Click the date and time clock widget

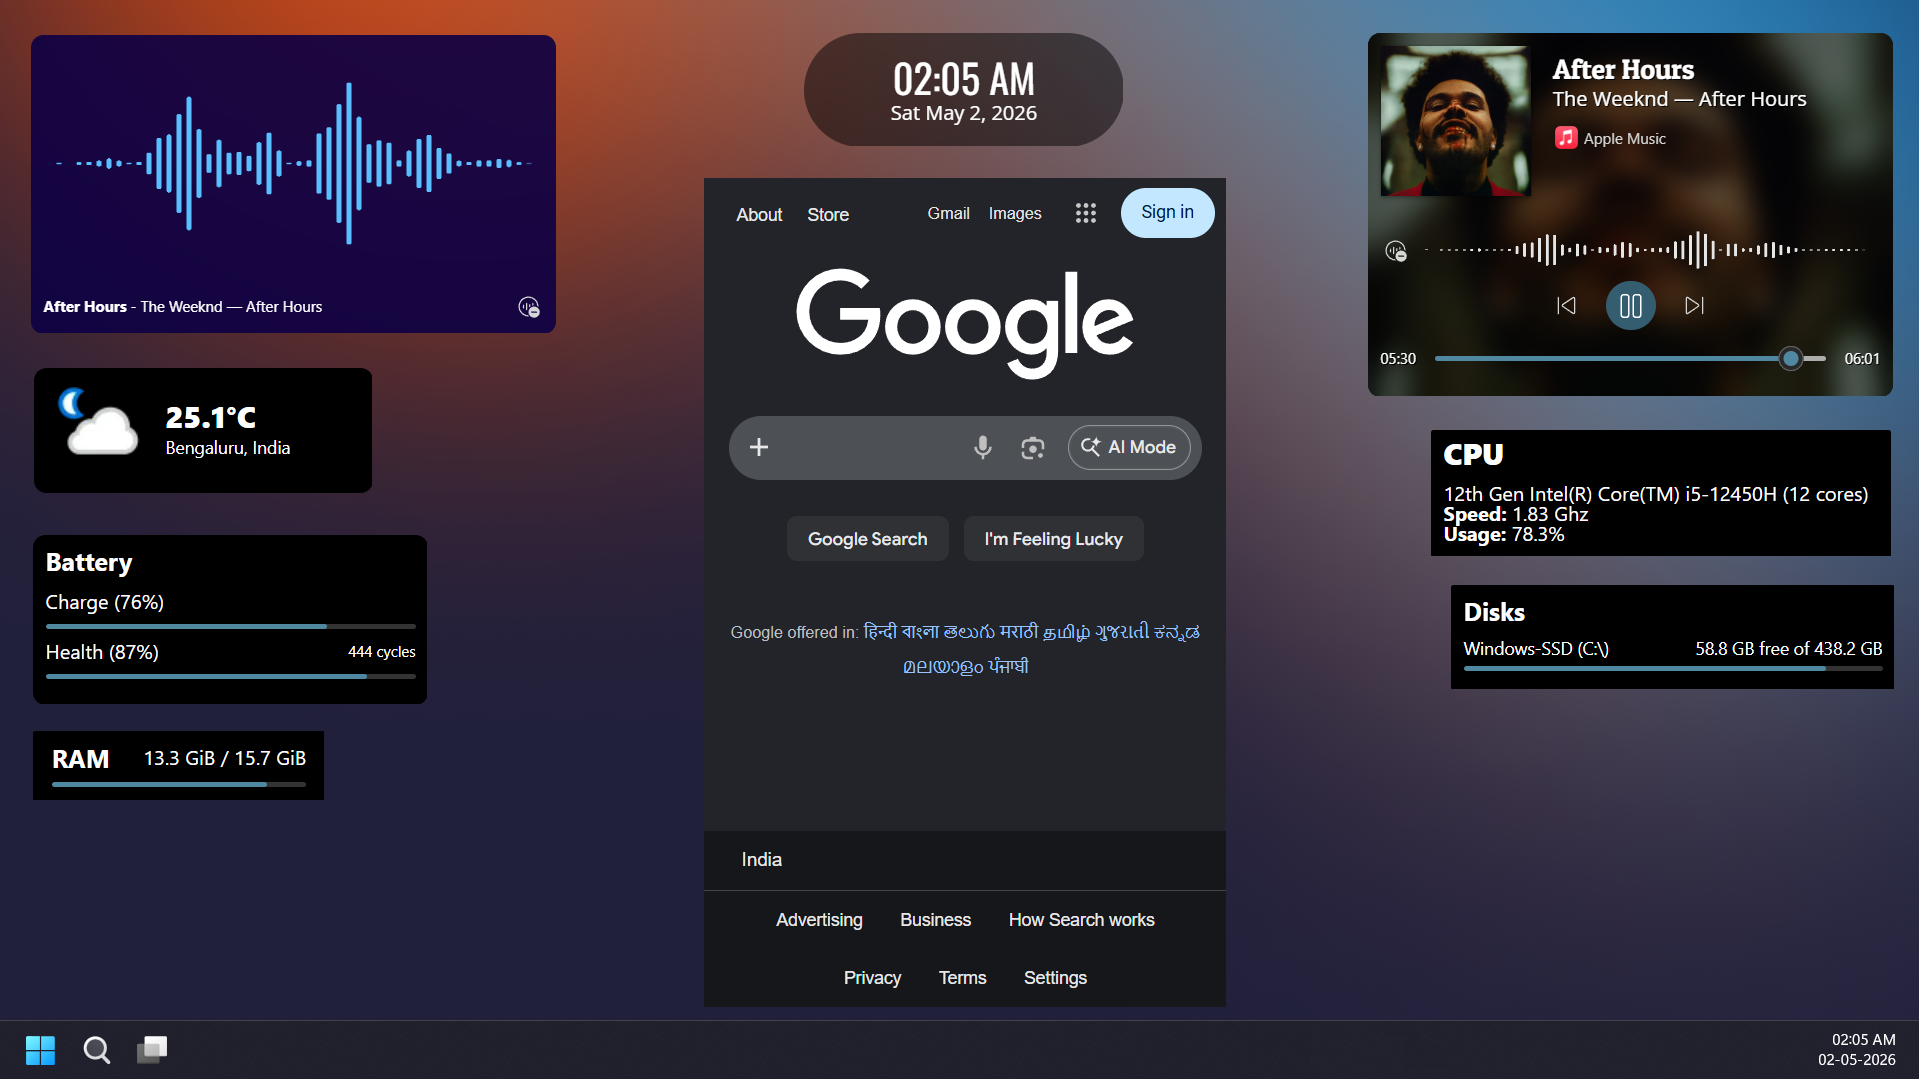pos(963,90)
